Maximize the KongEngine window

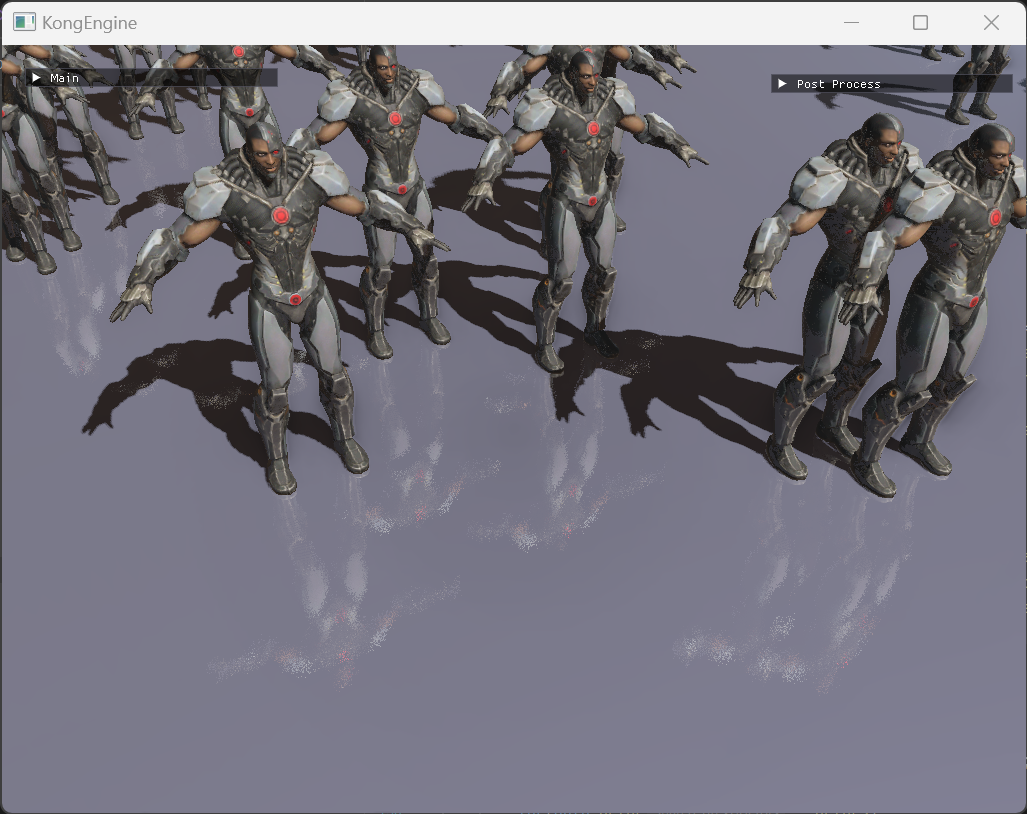tap(920, 22)
